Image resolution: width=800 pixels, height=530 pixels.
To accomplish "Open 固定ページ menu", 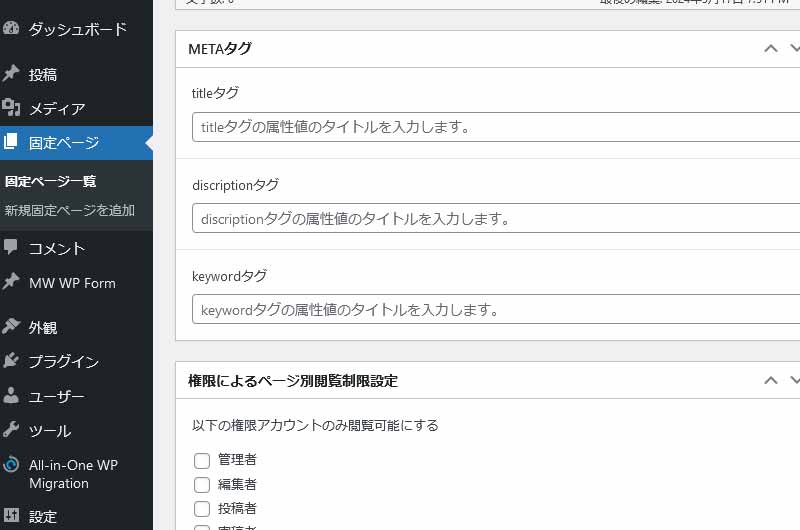I will tap(77, 143).
